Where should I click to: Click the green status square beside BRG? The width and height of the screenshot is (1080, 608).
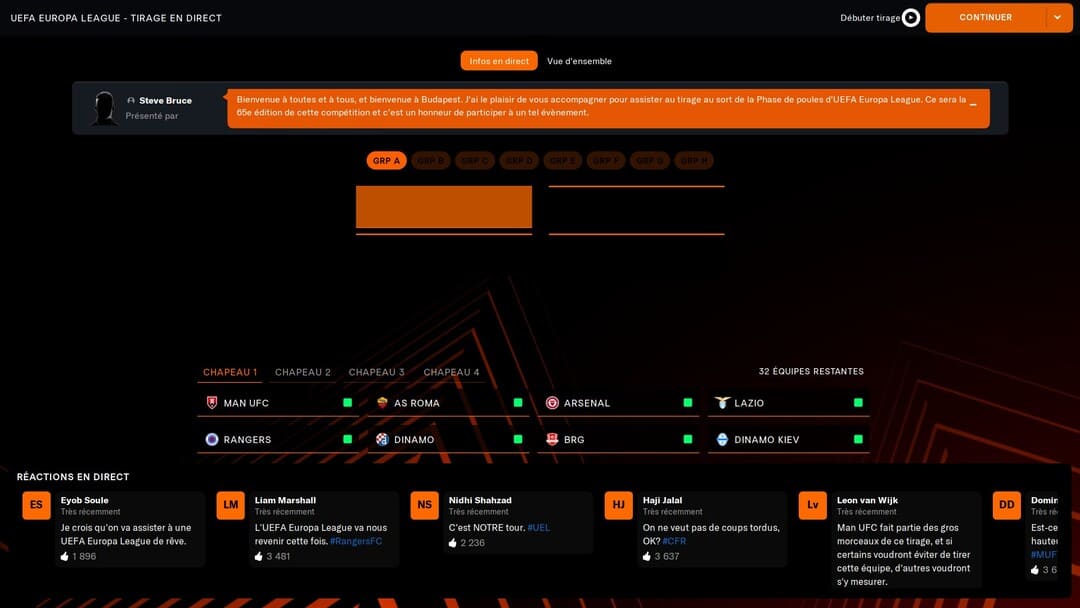[x=688, y=439]
